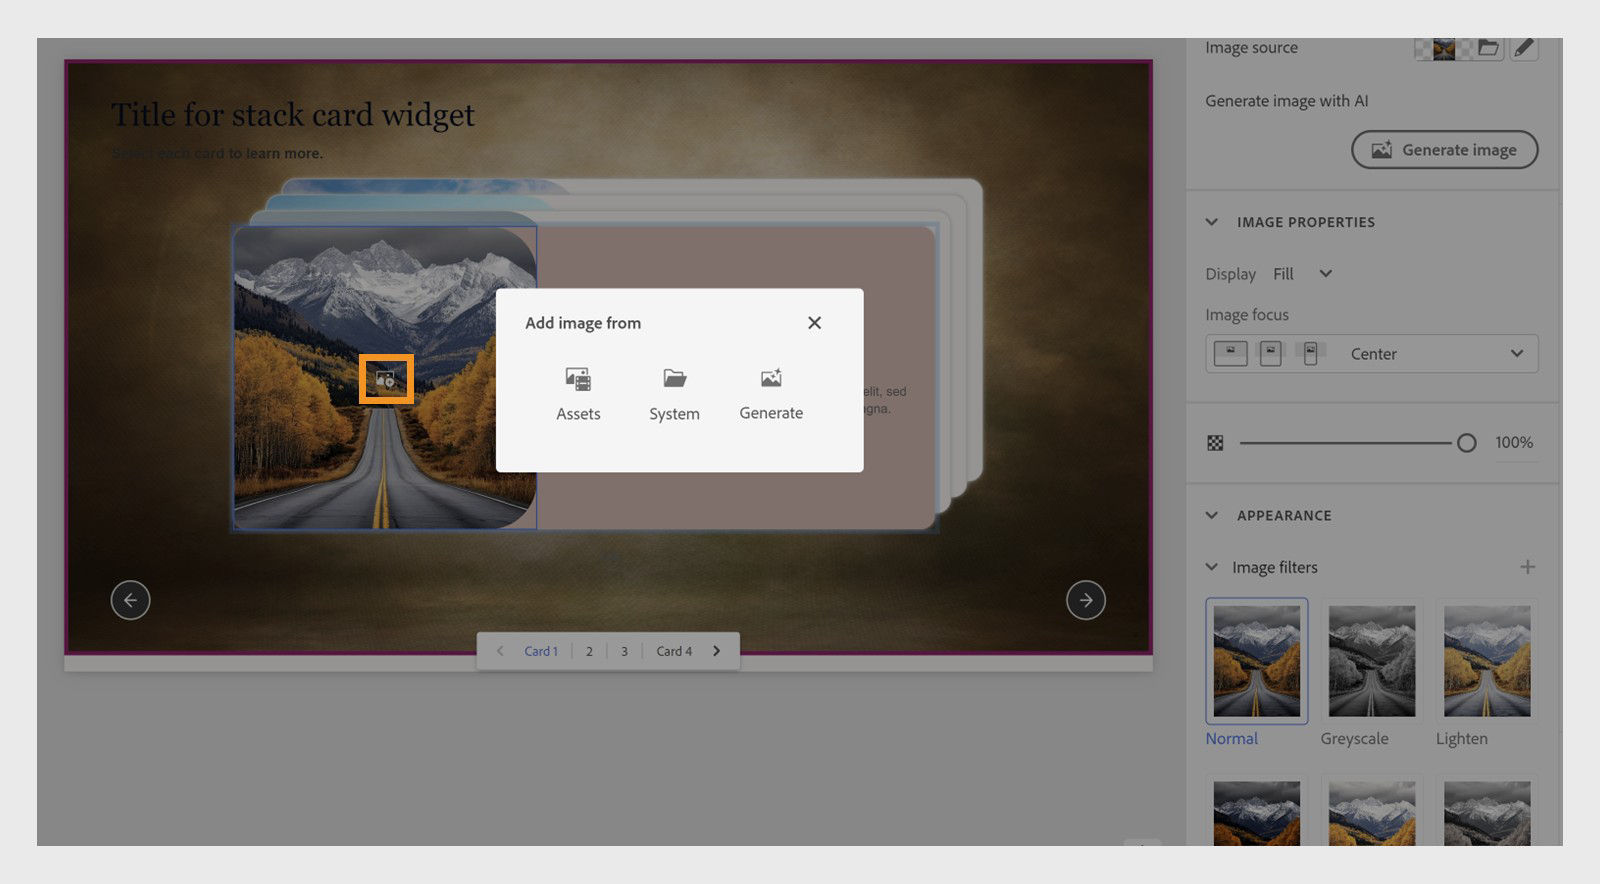Click the 100% opacity value field
Screen dimensions: 1600x884
click(x=1514, y=443)
